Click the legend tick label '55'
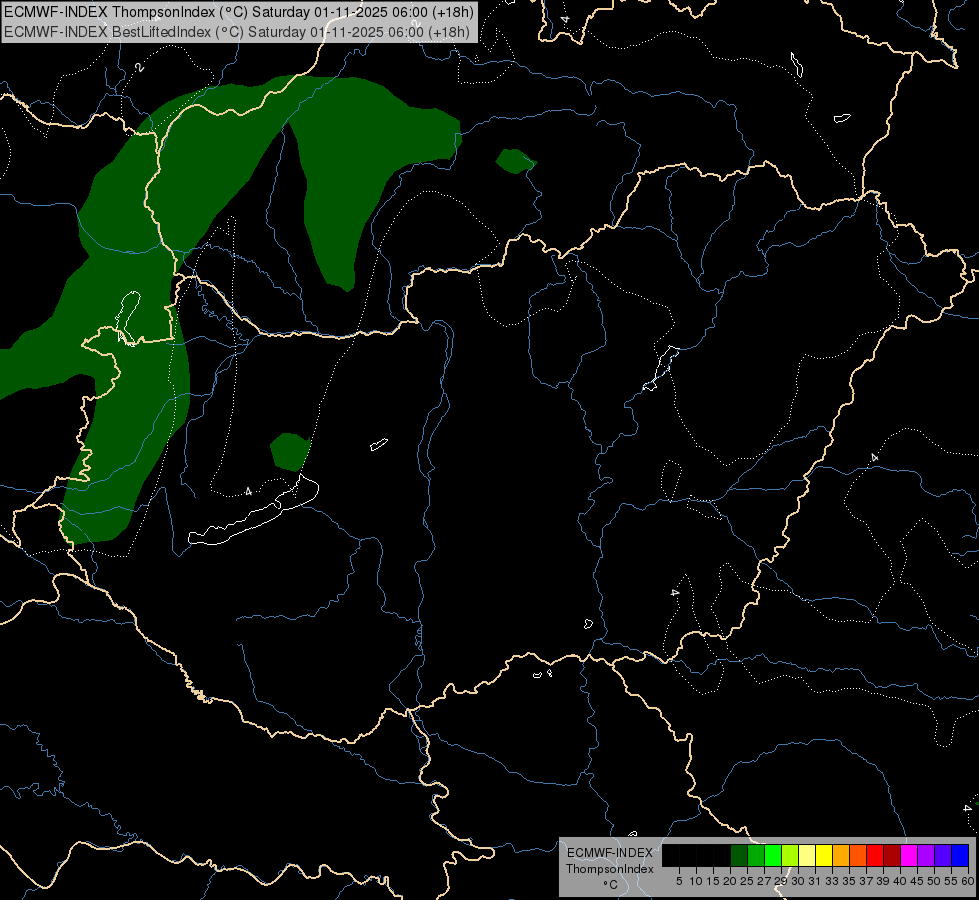 951,881
